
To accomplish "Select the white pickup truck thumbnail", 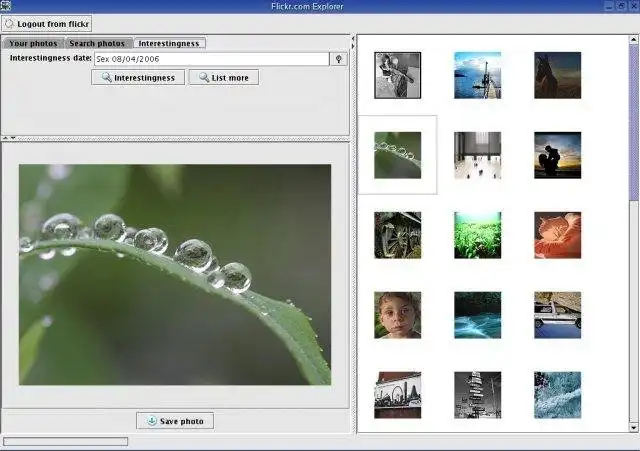I will click(558, 315).
